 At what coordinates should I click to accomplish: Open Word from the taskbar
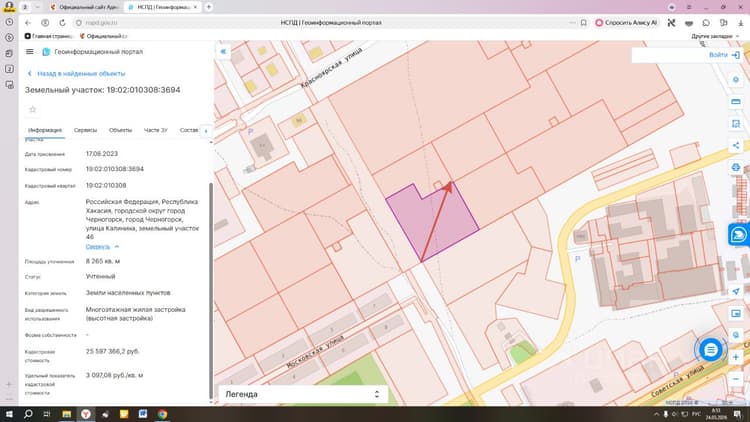point(143,414)
